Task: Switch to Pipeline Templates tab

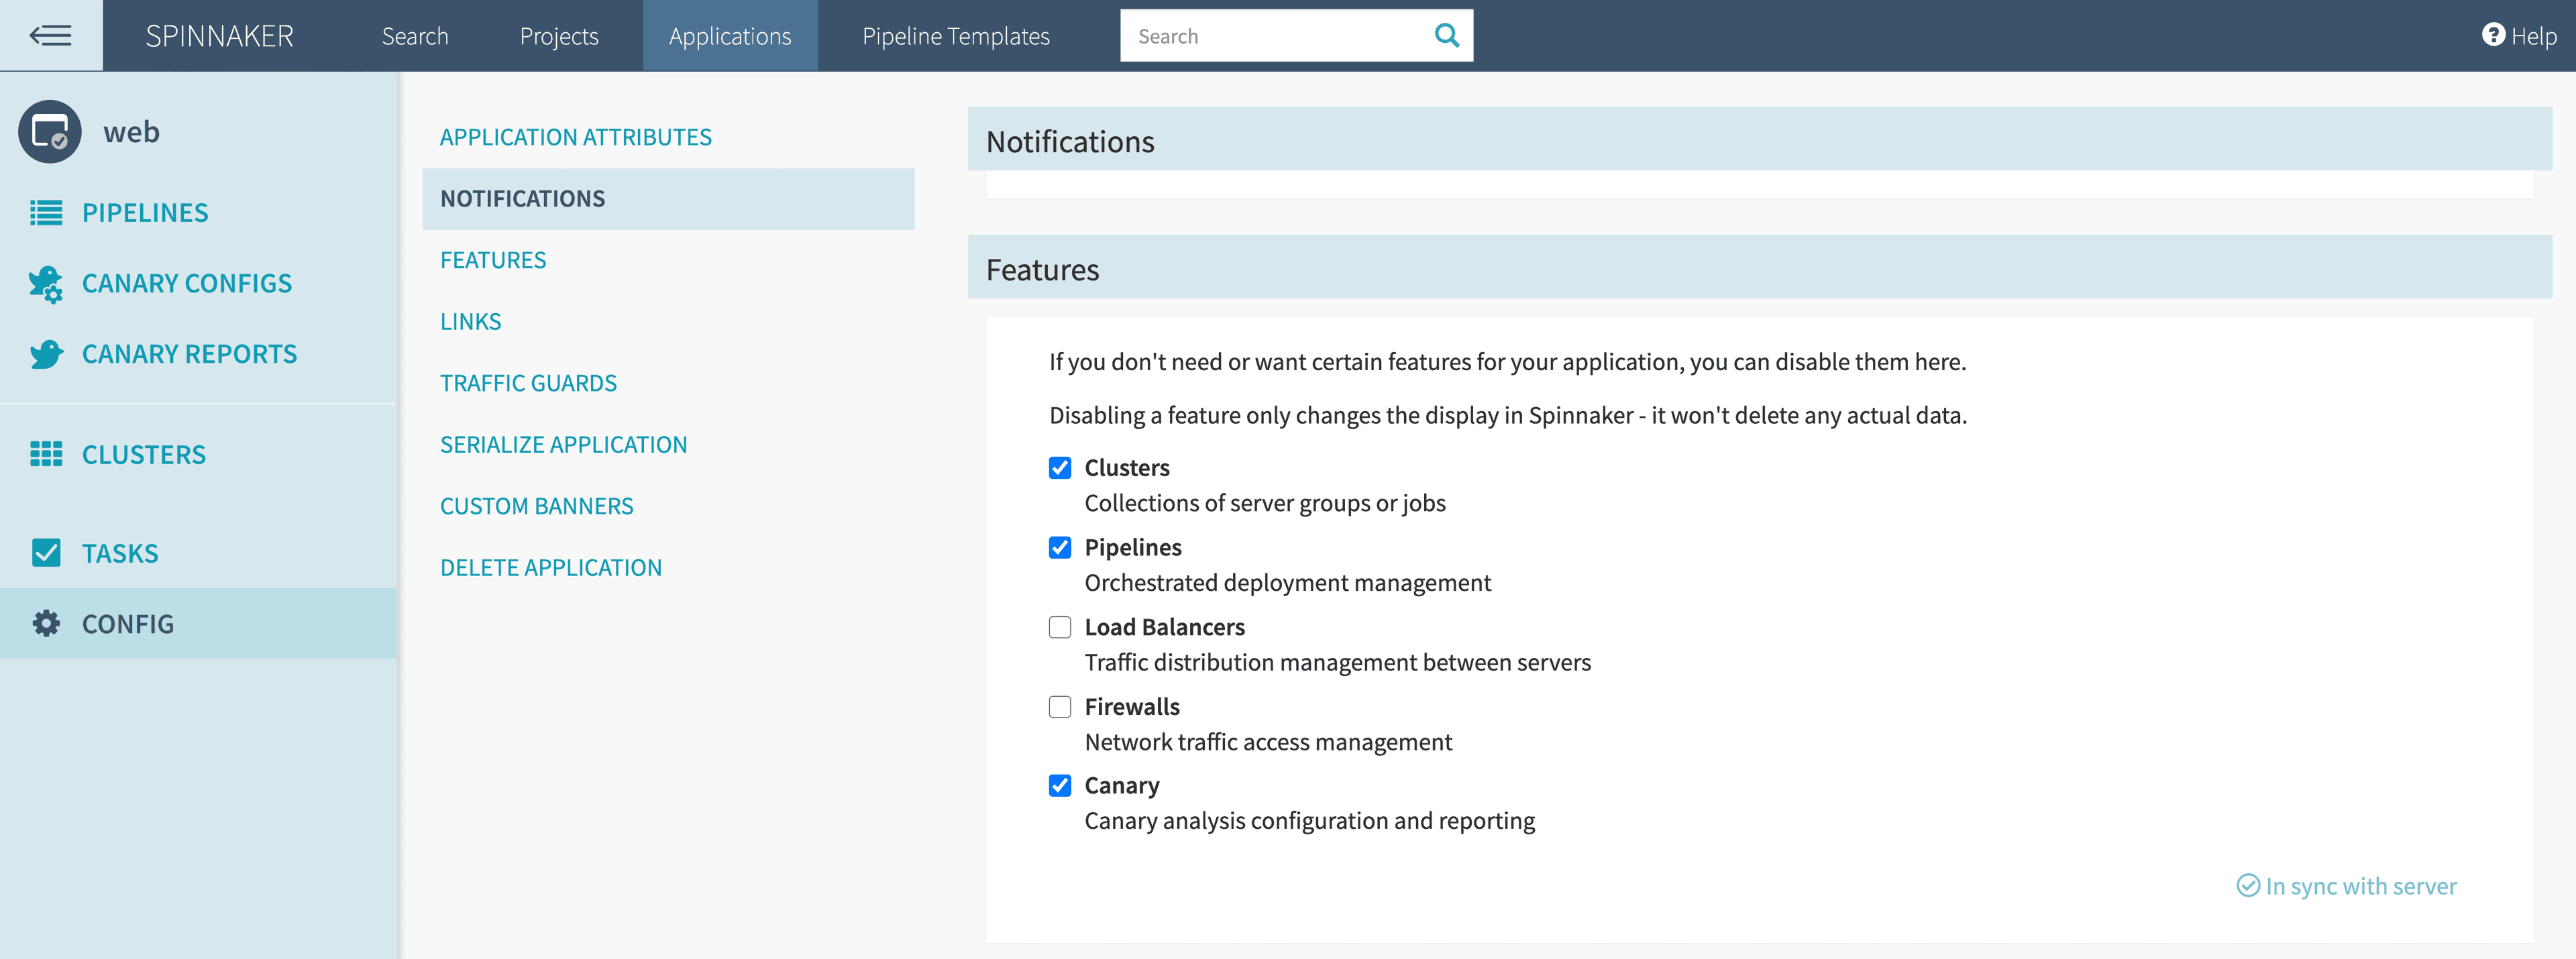Action: 956,36
